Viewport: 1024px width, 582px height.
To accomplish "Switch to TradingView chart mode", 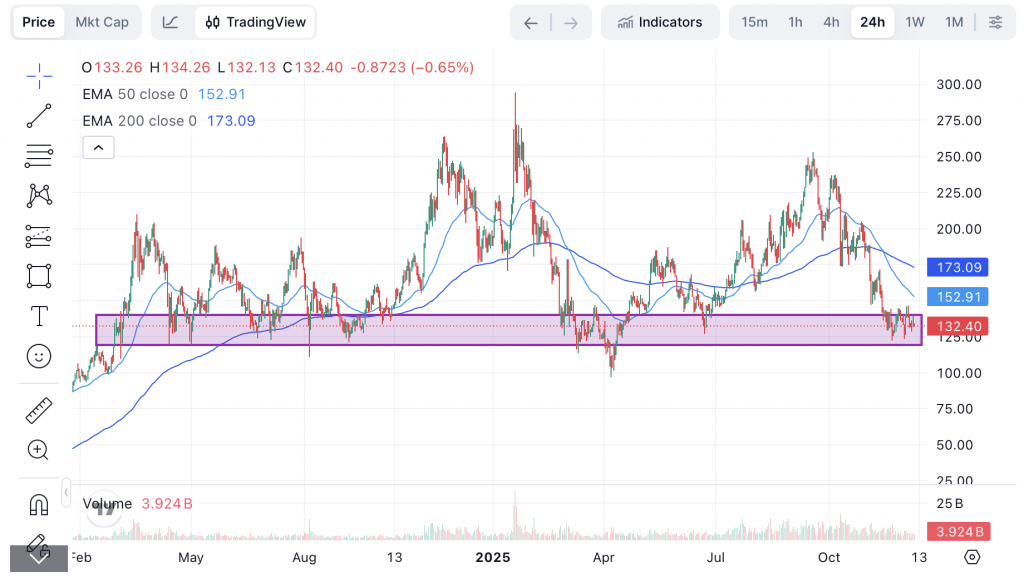I will (254, 22).
